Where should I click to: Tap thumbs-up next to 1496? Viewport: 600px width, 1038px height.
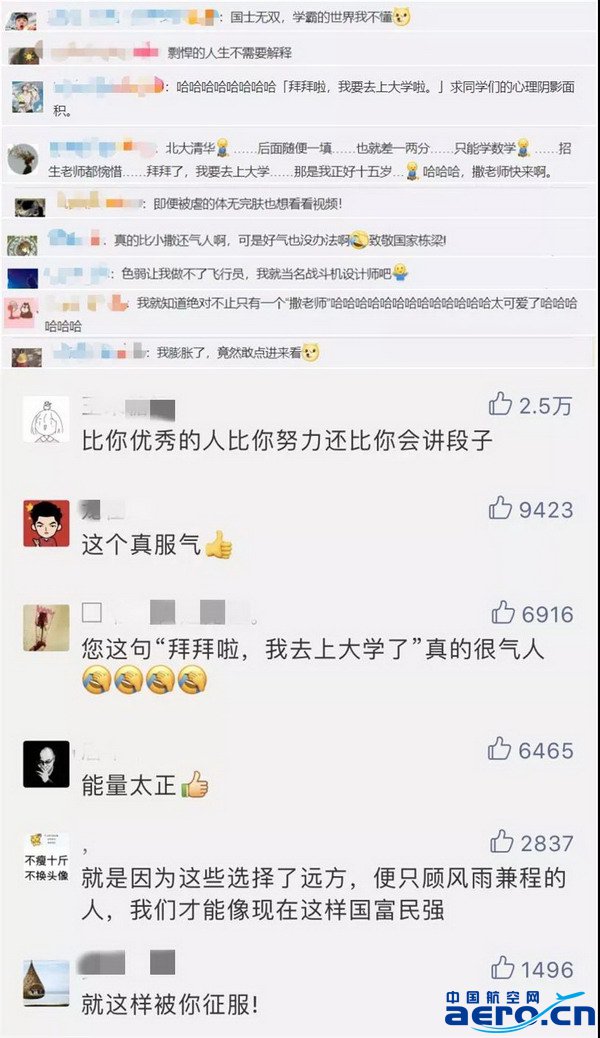[x=503, y=968]
